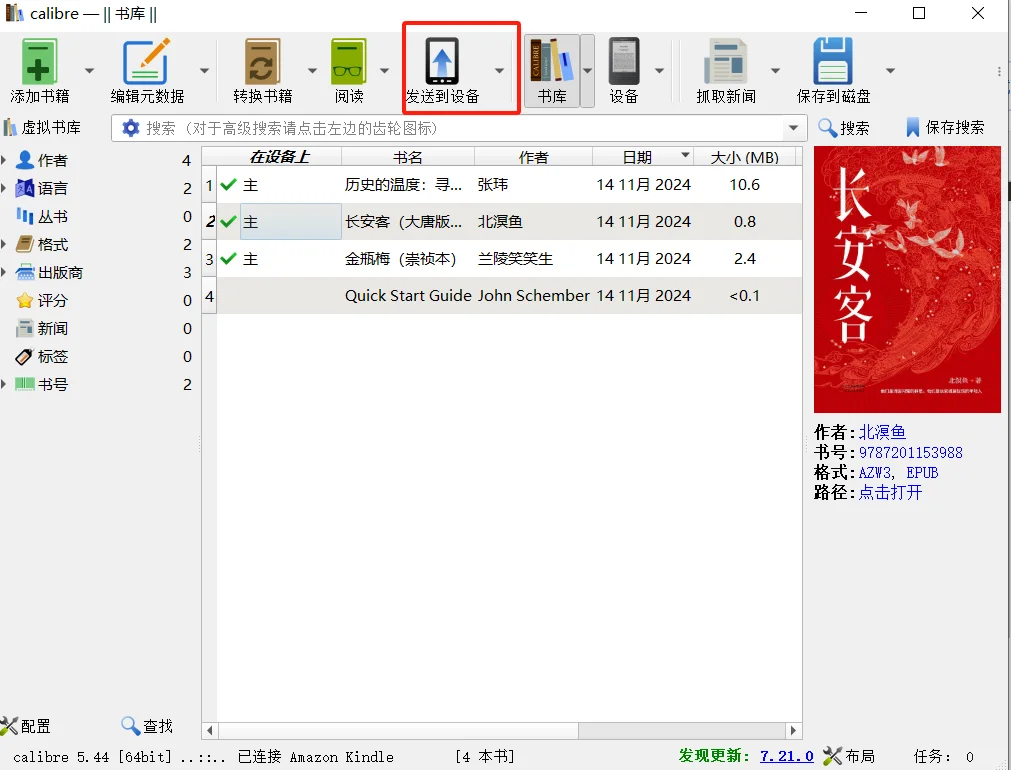Open the AZW3 format link
Viewport: 1011px width, 770px height.
tap(874, 473)
